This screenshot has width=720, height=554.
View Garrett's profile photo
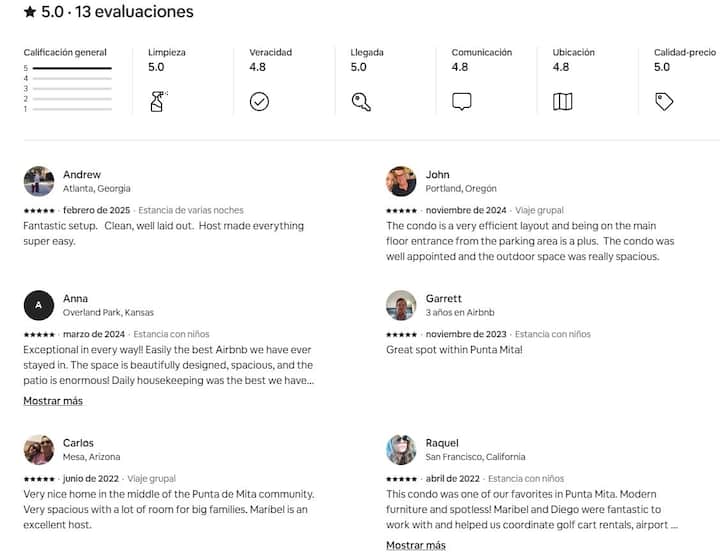click(401, 305)
